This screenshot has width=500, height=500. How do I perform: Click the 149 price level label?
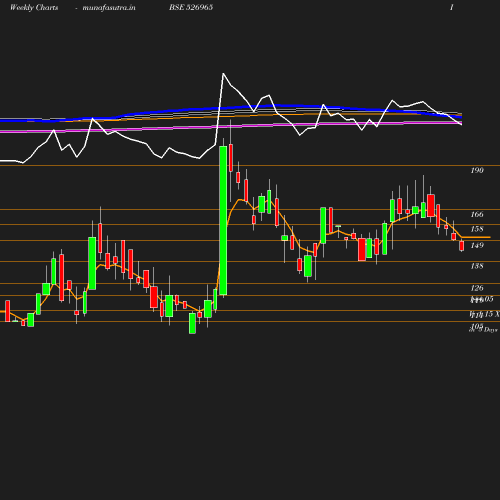tap(477, 245)
